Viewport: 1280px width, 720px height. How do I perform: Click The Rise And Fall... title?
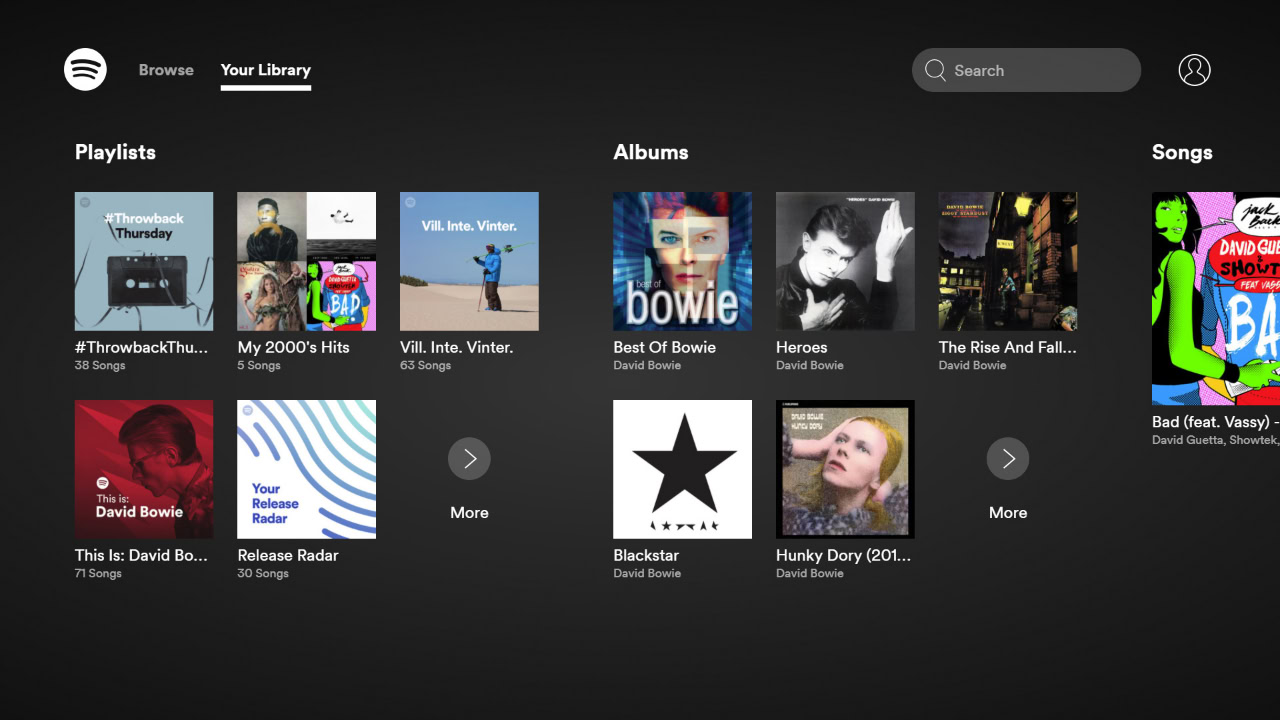click(1008, 348)
